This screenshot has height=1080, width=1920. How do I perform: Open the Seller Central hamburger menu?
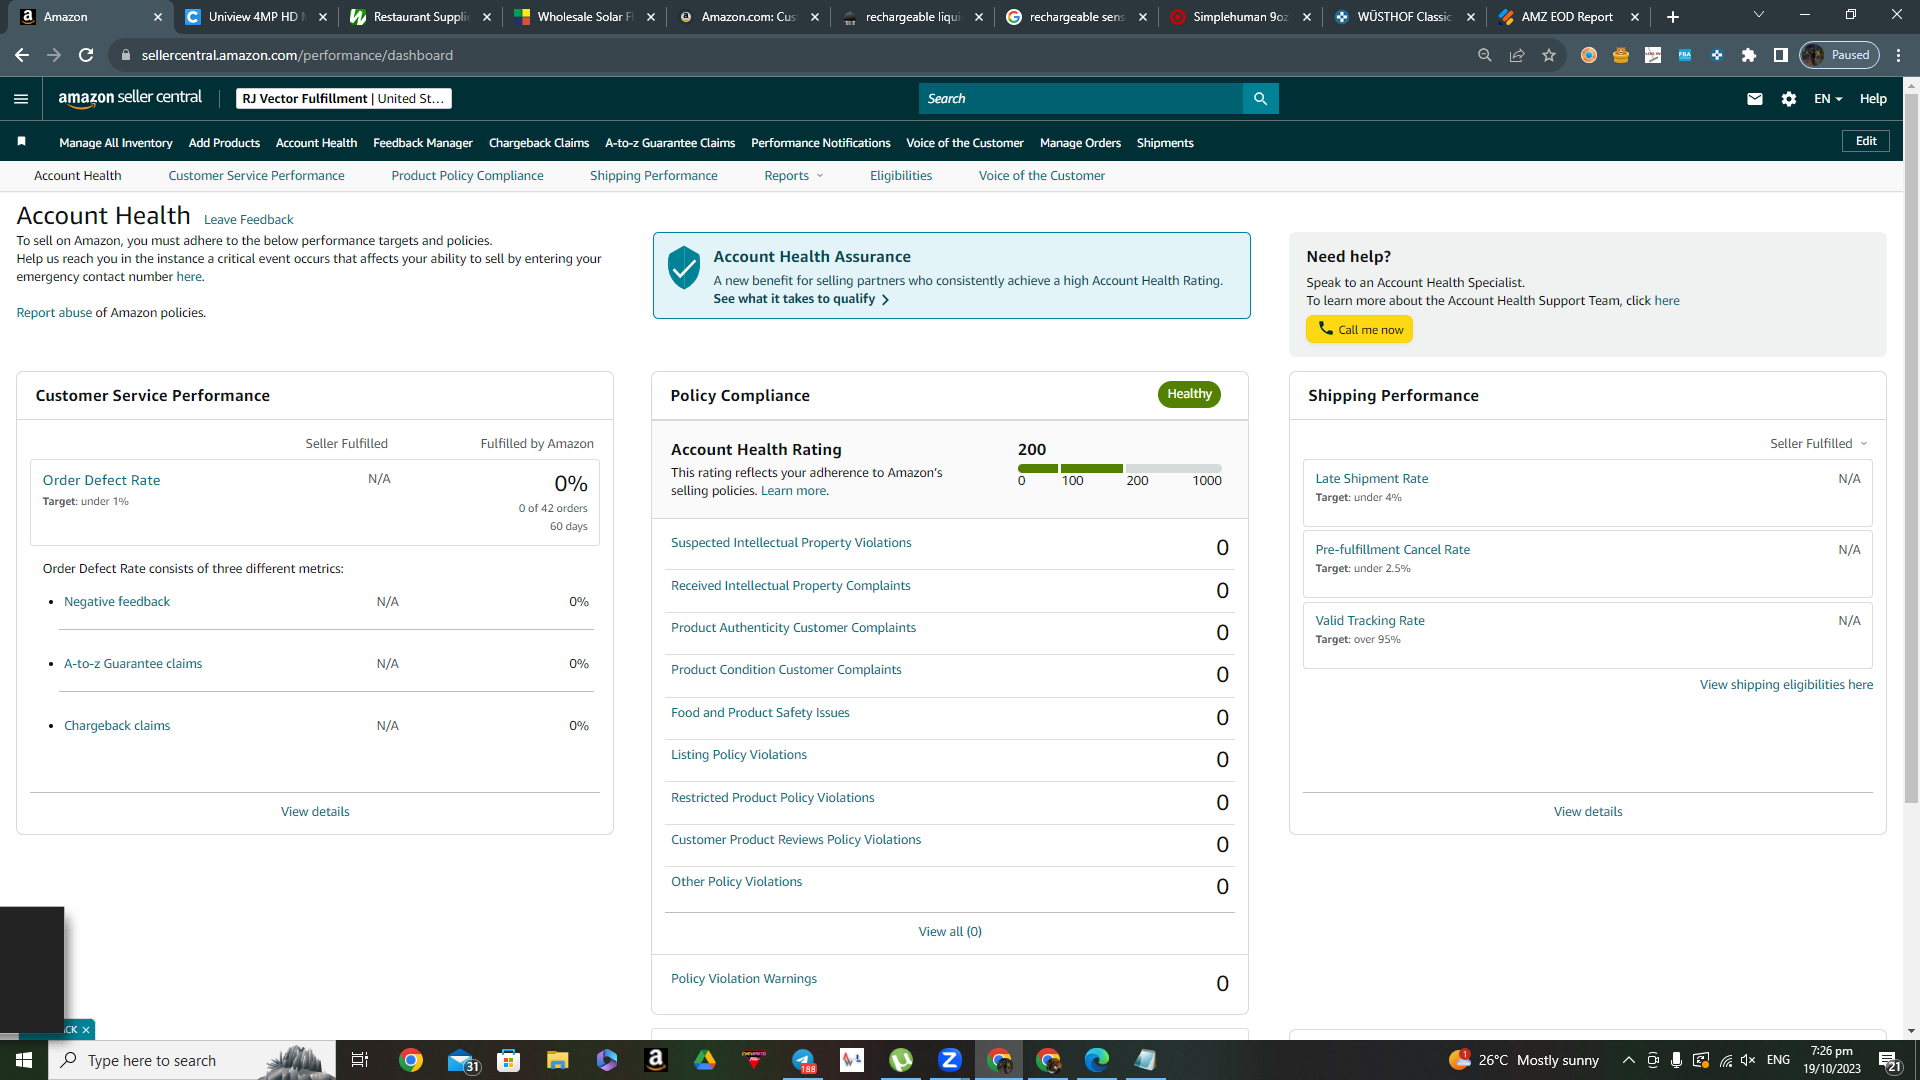click(21, 98)
